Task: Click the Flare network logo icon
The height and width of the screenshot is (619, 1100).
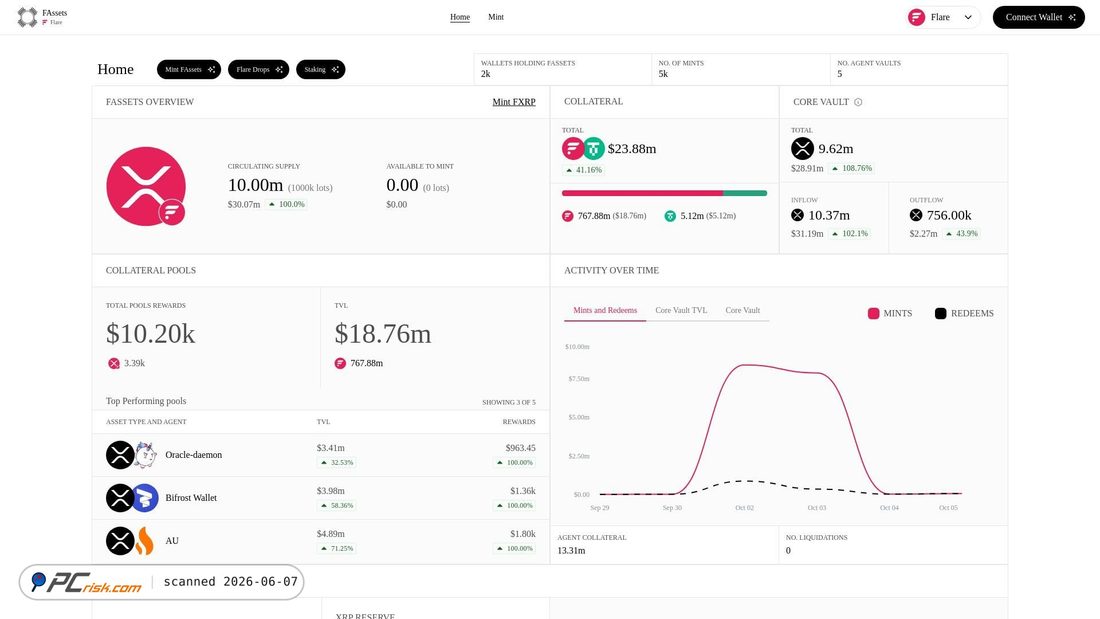Action: pyautogui.click(x=916, y=18)
